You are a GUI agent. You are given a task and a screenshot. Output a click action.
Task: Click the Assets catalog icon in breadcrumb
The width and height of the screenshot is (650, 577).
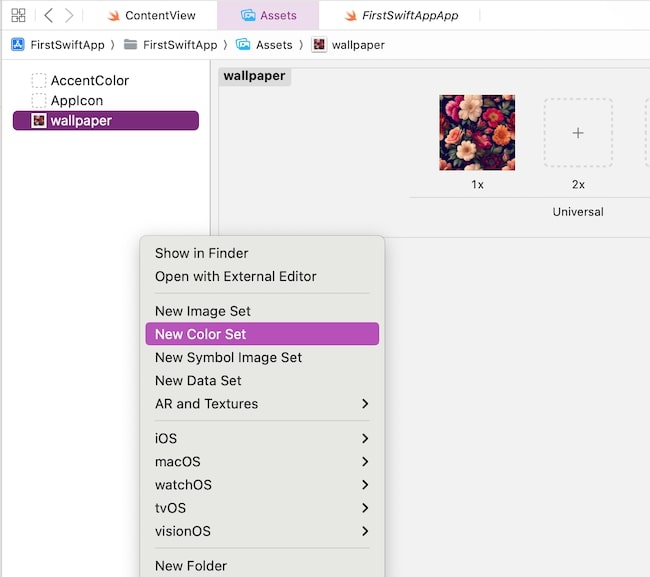(243, 45)
